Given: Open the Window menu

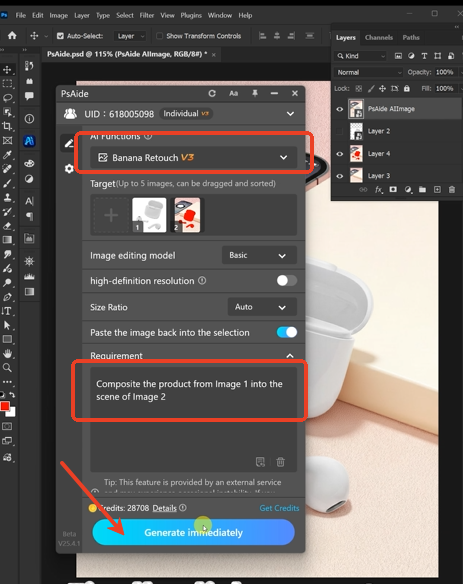Looking at the screenshot, I should [x=220, y=15].
